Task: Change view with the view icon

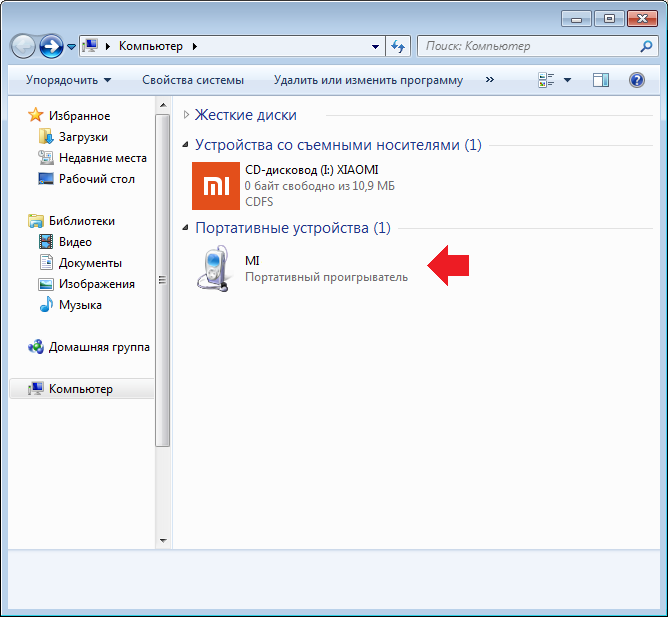Action: point(546,80)
